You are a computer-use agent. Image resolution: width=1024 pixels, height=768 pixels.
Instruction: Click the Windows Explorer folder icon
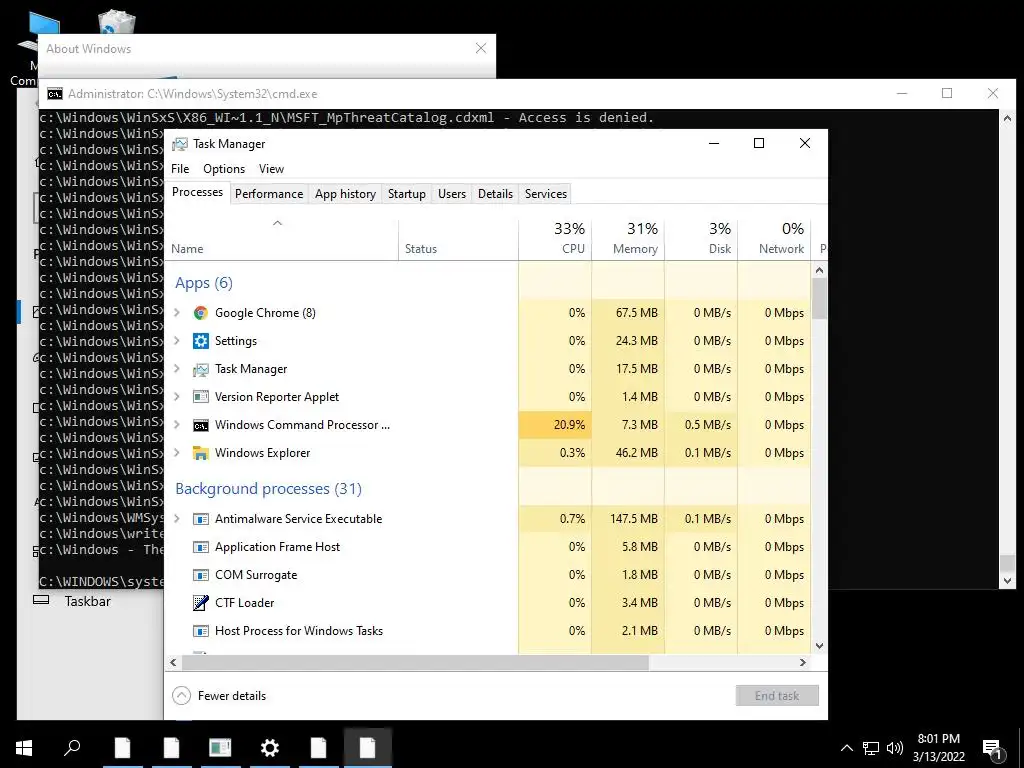tap(200, 453)
